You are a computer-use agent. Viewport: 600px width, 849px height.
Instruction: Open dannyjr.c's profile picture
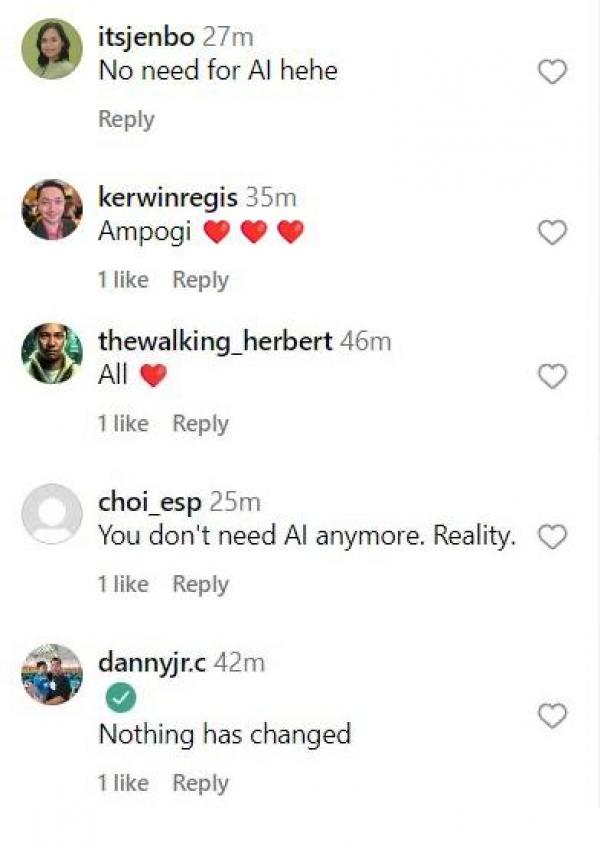point(52,674)
